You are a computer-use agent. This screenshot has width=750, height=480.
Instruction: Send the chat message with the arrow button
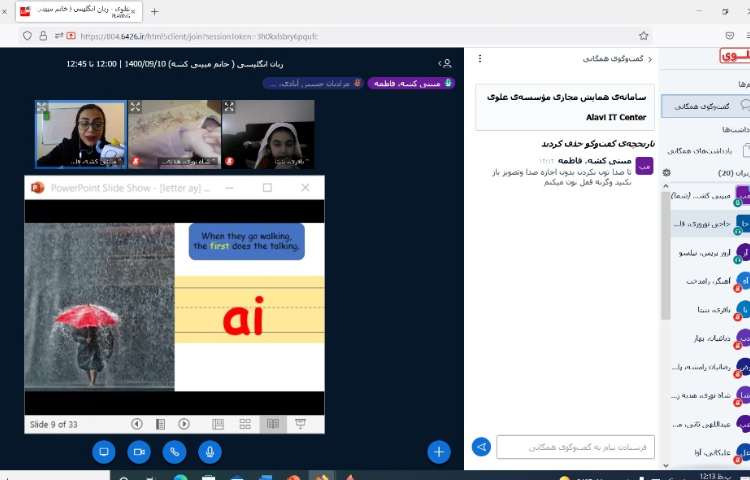(x=481, y=447)
